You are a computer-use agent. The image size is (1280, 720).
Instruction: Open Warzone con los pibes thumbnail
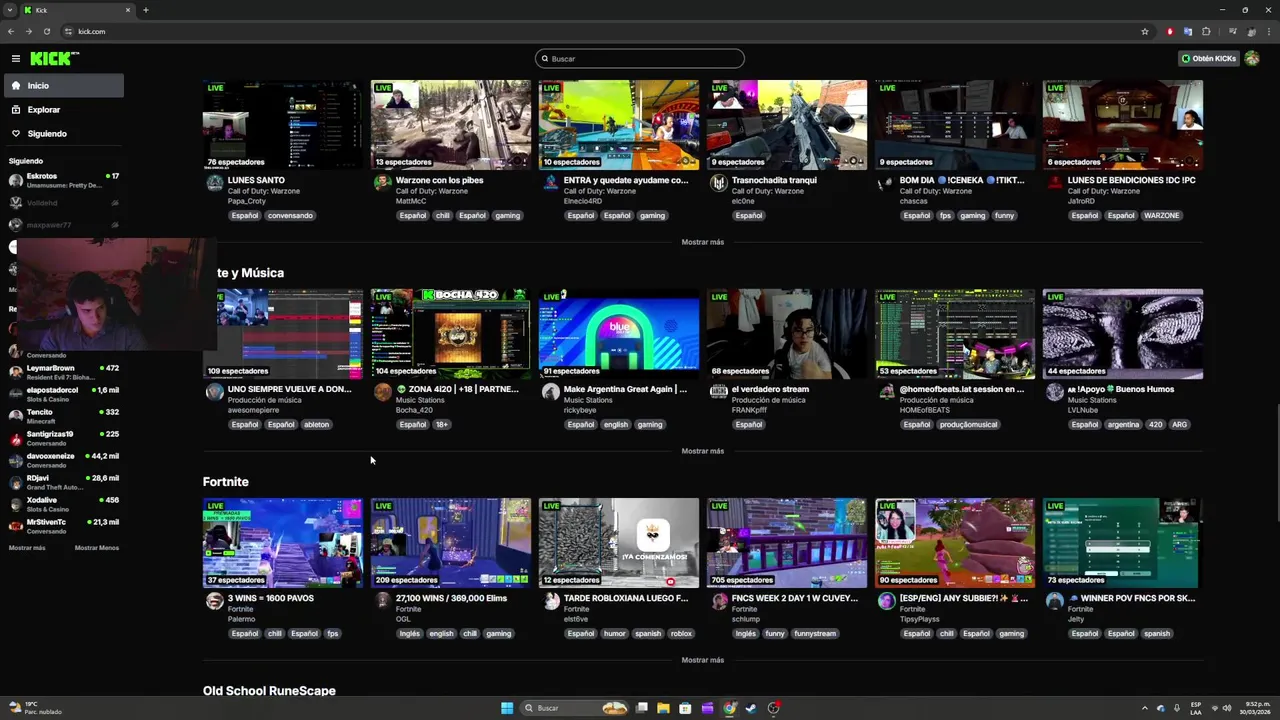tap(451, 125)
